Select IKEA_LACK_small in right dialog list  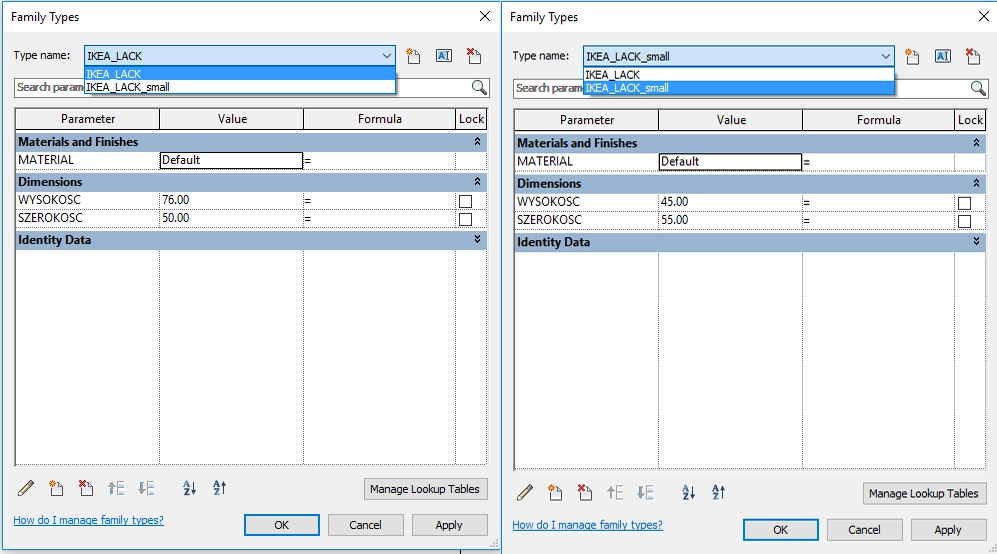coord(739,88)
